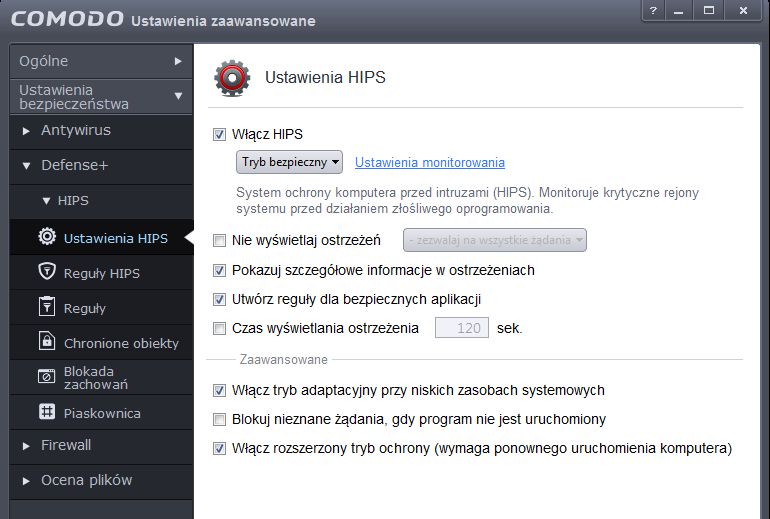This screenshot has height=519, width=770.
Task: Click the Reguły HIPS shield icon
Action: [47, 271]
